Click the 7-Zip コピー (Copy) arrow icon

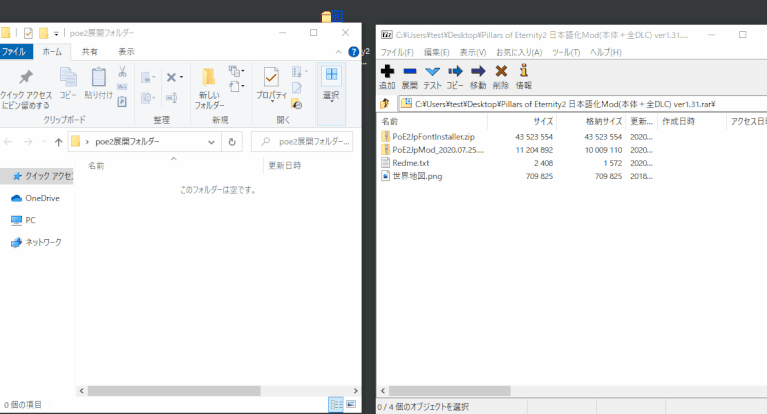click(x=455, y=71)
